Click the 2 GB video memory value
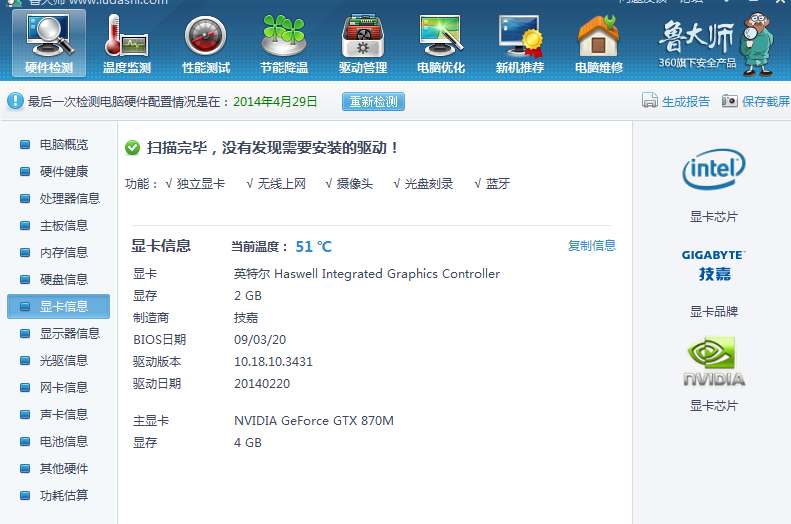 248,296
